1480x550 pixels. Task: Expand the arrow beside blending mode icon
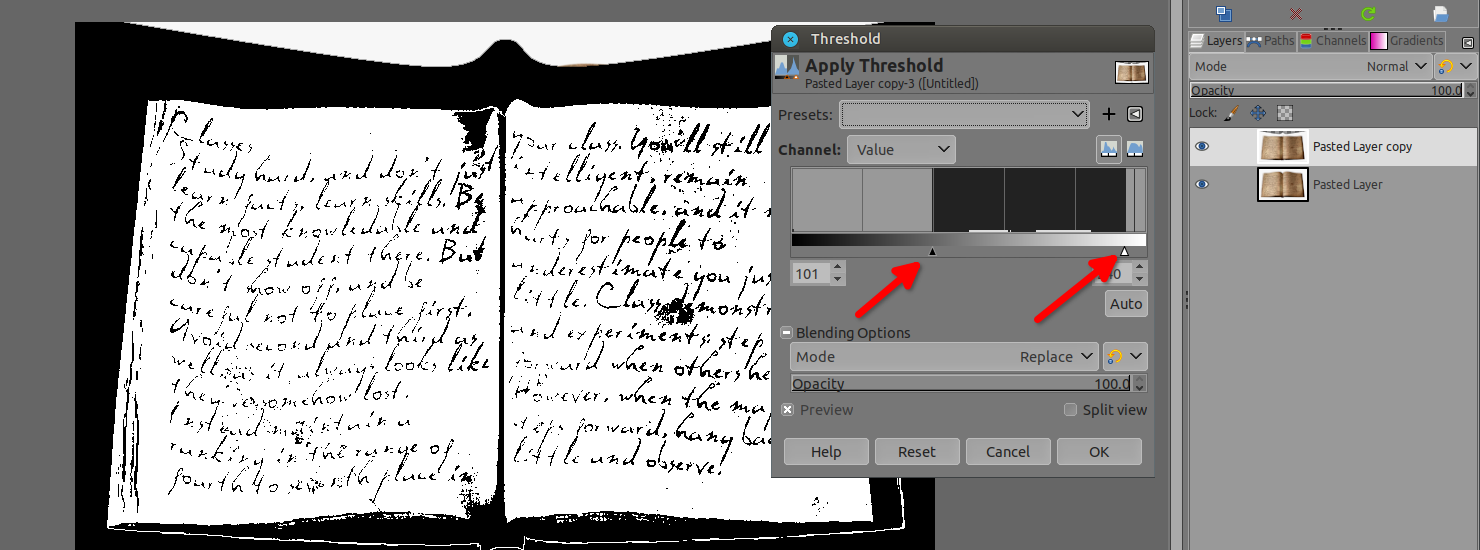click(1136, 356)
